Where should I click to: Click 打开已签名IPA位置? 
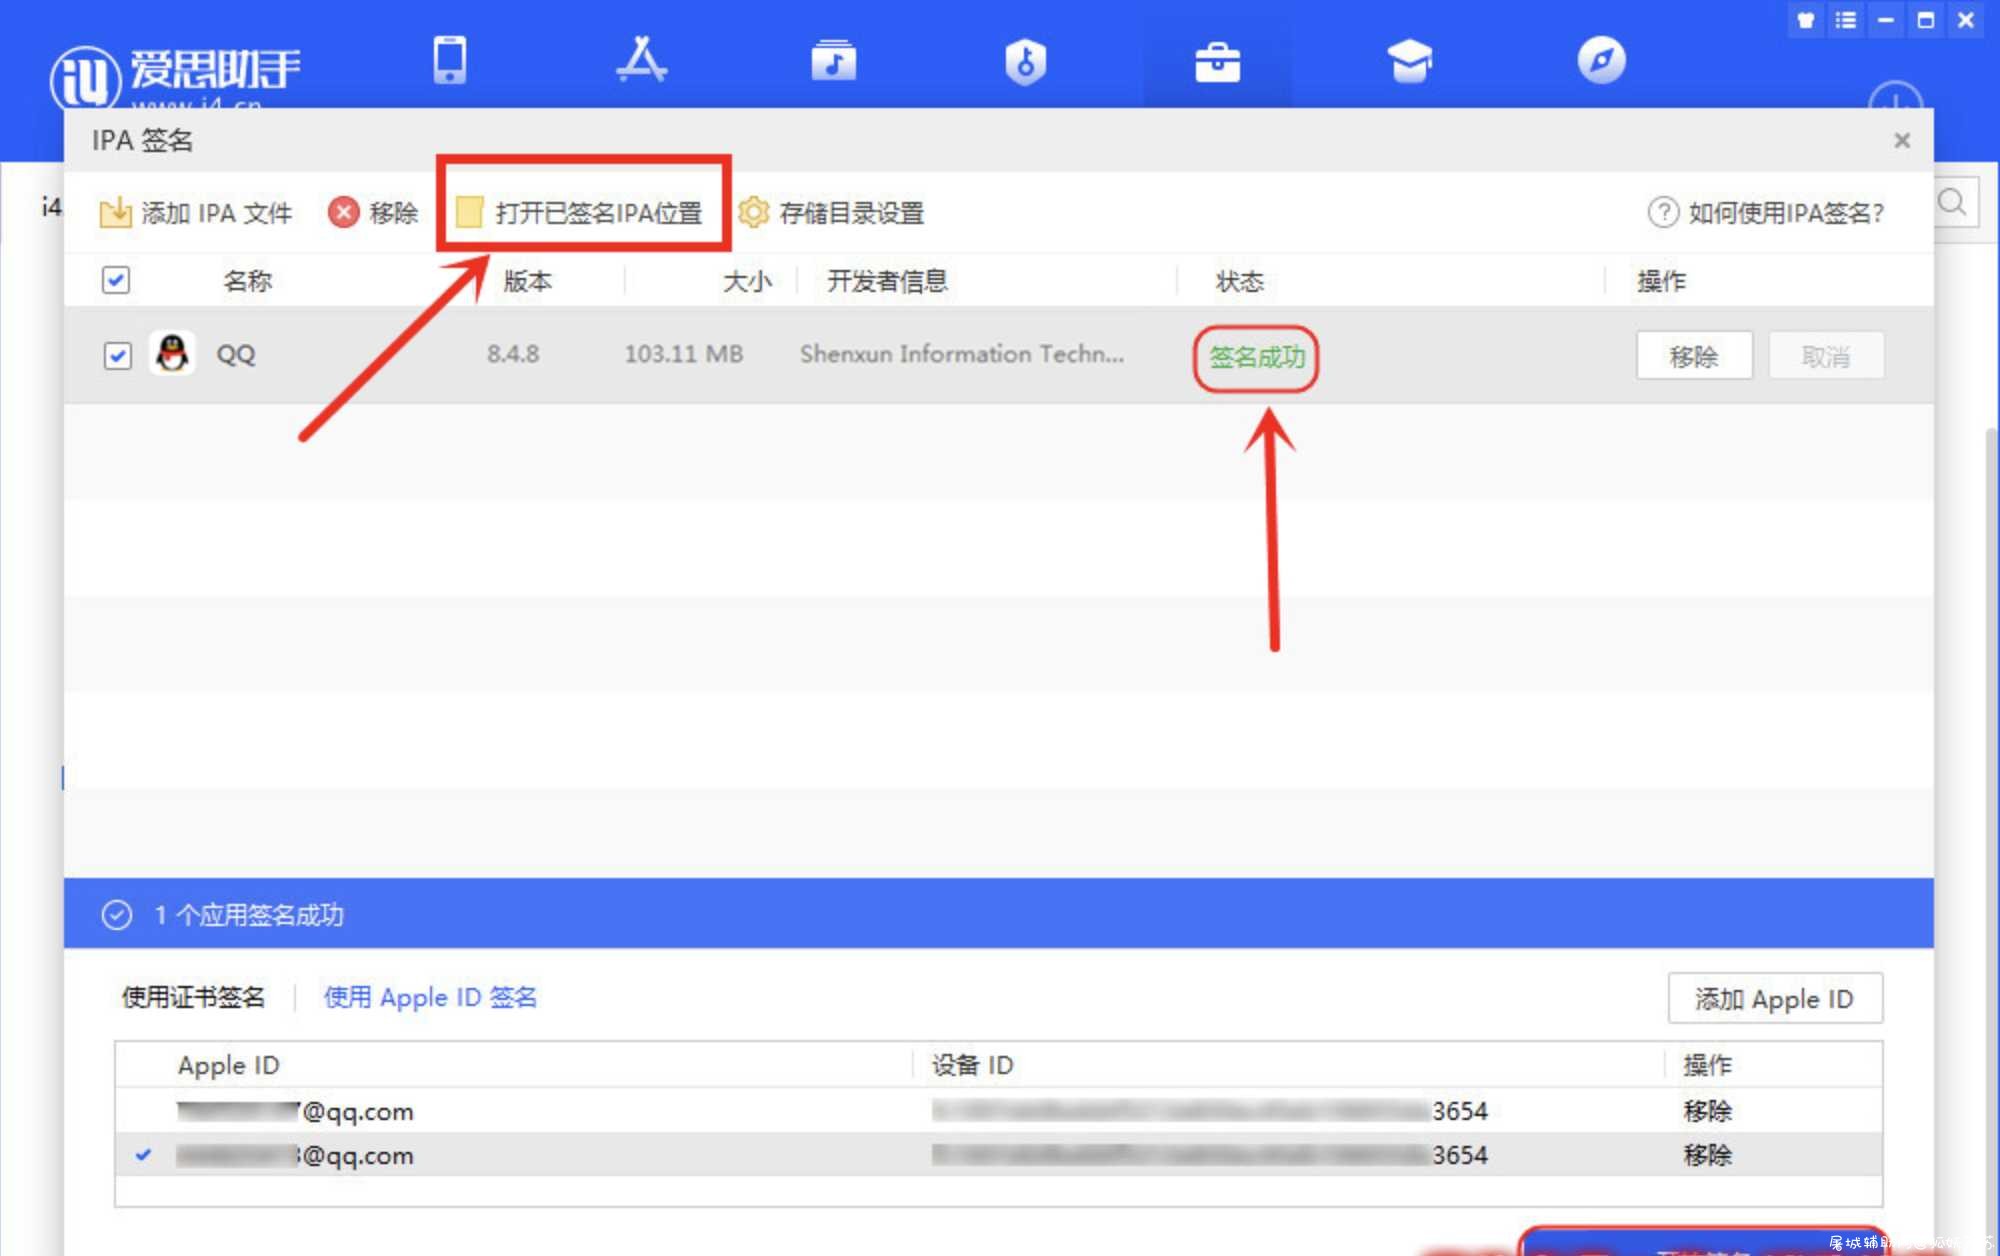[580, 213]
